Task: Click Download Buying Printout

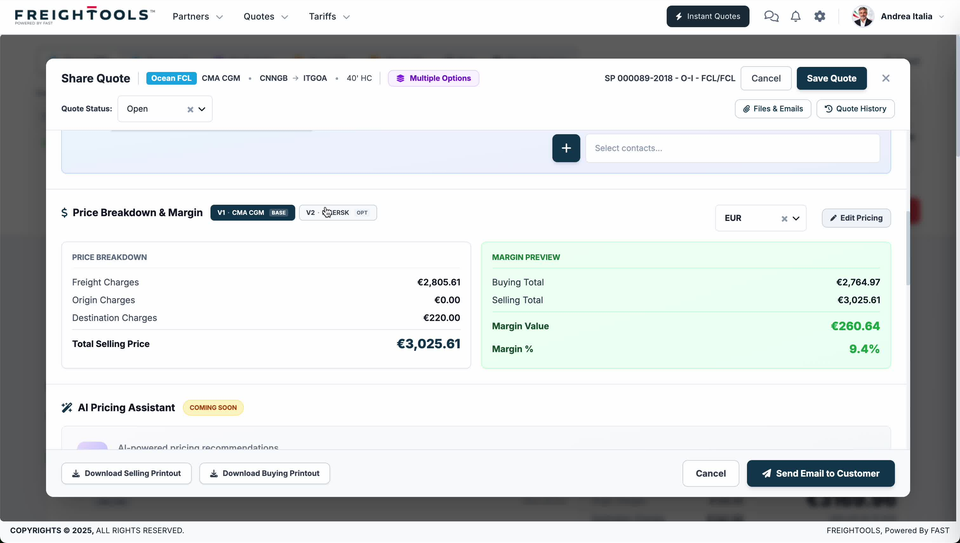Action: click(264, 473)
